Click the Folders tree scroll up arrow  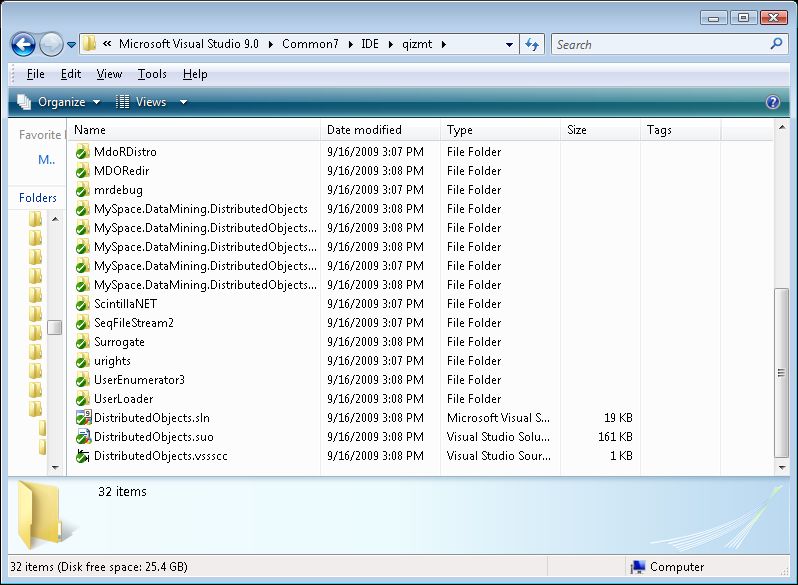(x=55, y=219)
